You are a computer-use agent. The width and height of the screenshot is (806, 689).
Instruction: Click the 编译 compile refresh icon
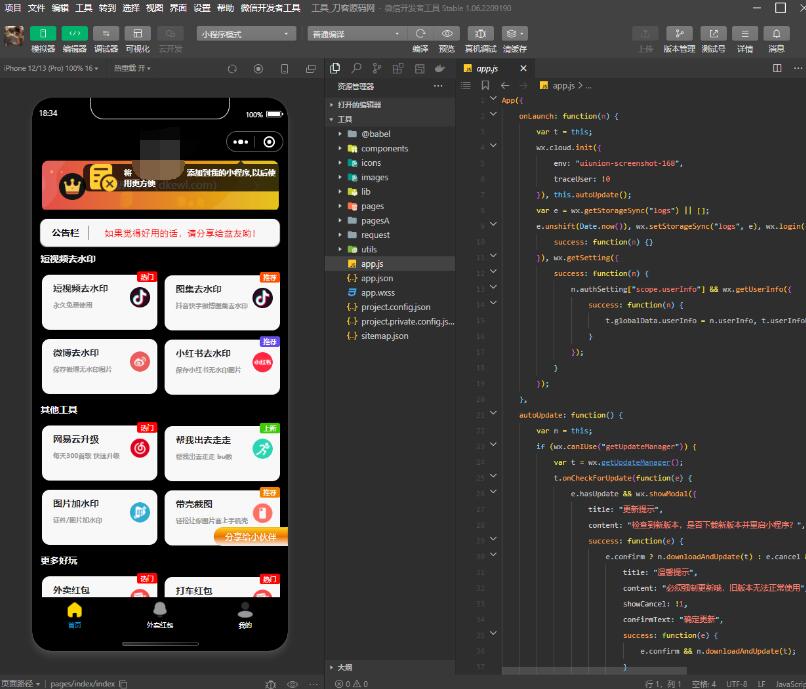coord(420,34)
